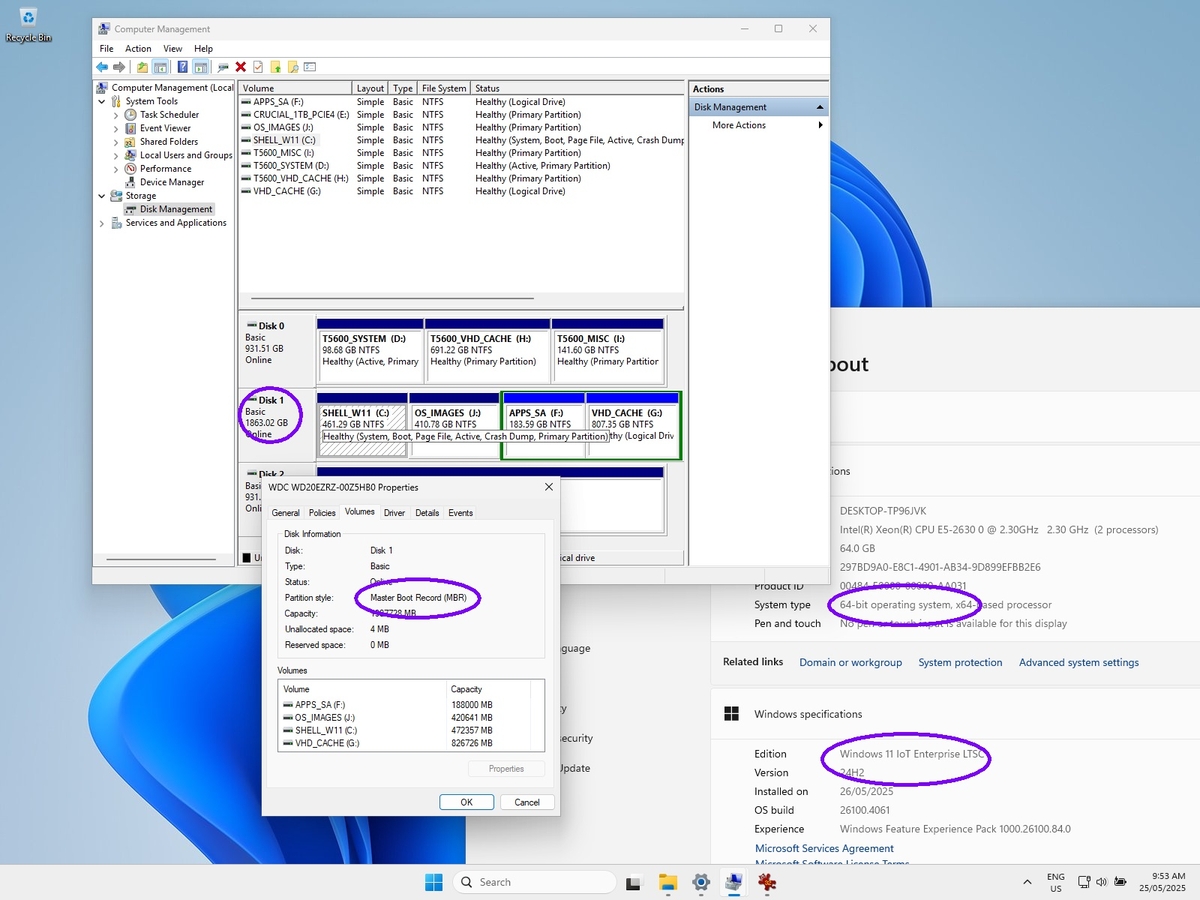
Task: Collapse the System Tools tree node
Action: point(102,101)
